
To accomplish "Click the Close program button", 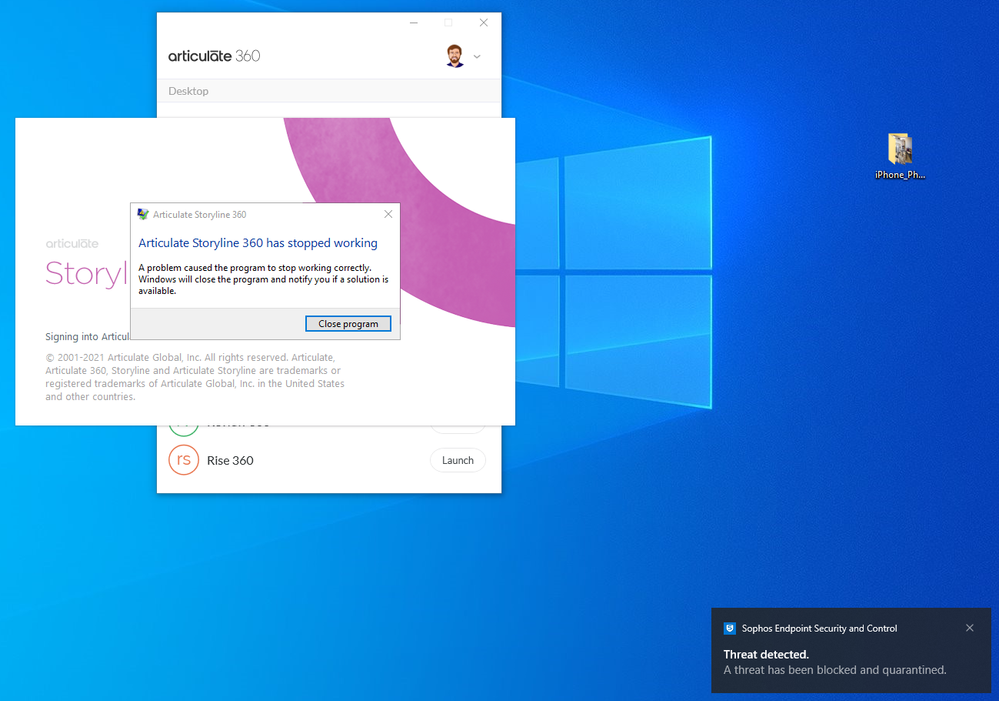I will pos(348,324).
